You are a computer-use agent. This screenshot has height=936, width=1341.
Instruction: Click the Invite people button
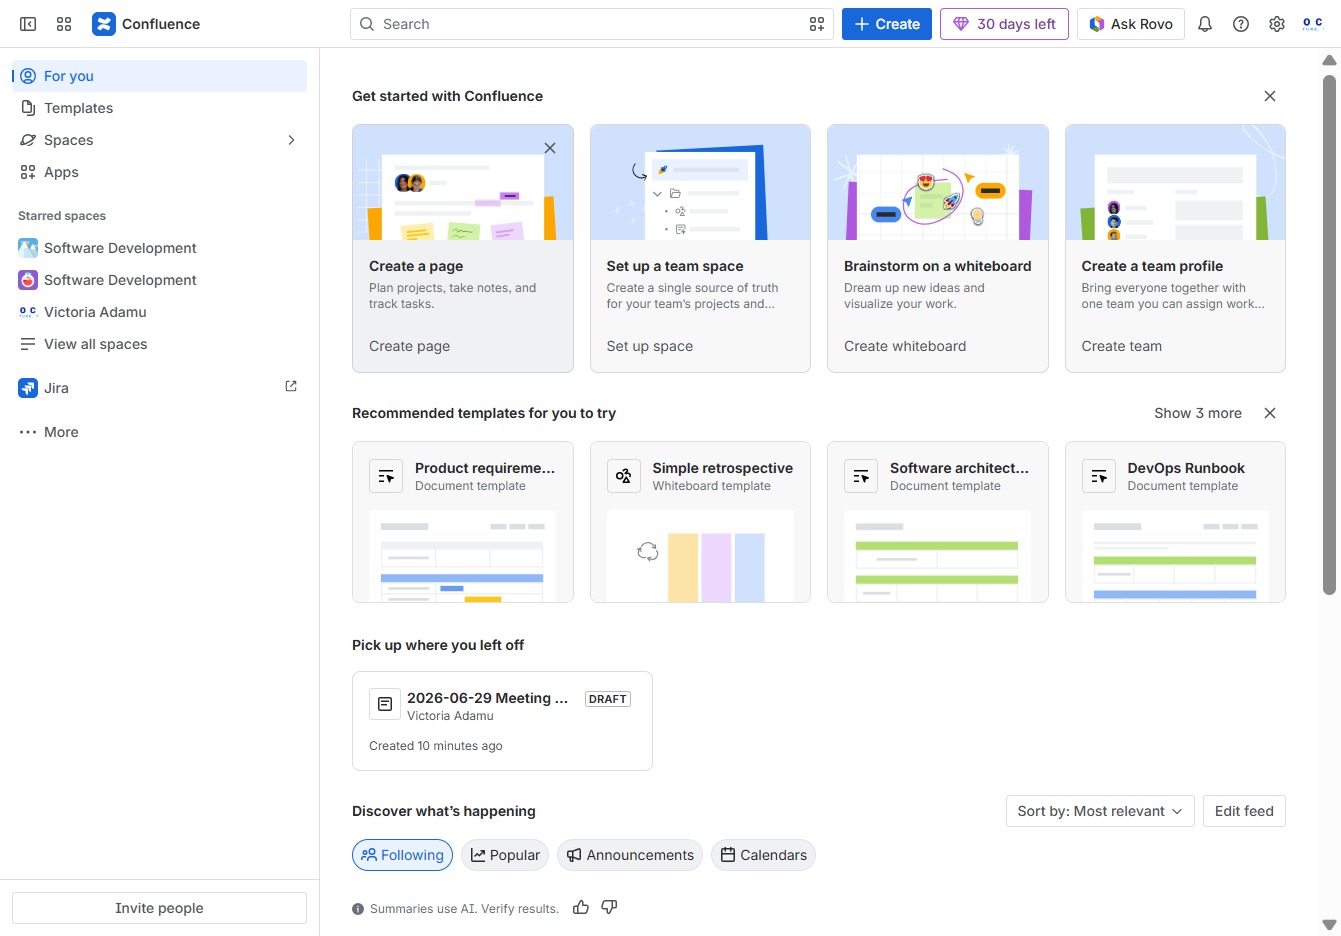[x=159, y=908]
